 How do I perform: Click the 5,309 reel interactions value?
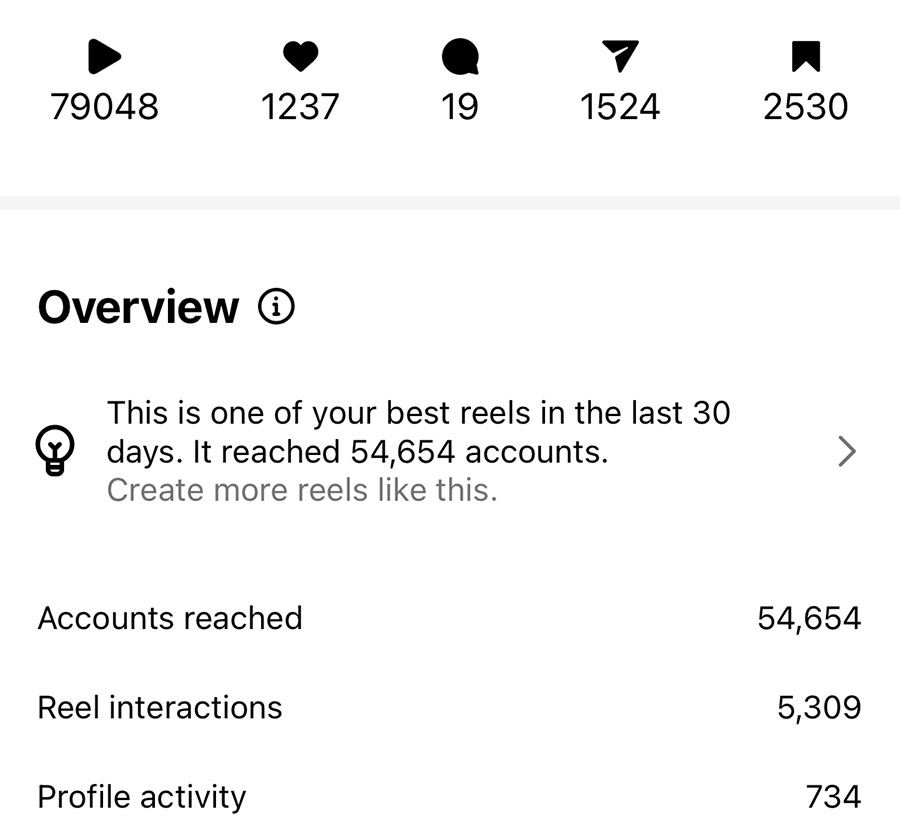pyautogui.click(x=819, y=708)
